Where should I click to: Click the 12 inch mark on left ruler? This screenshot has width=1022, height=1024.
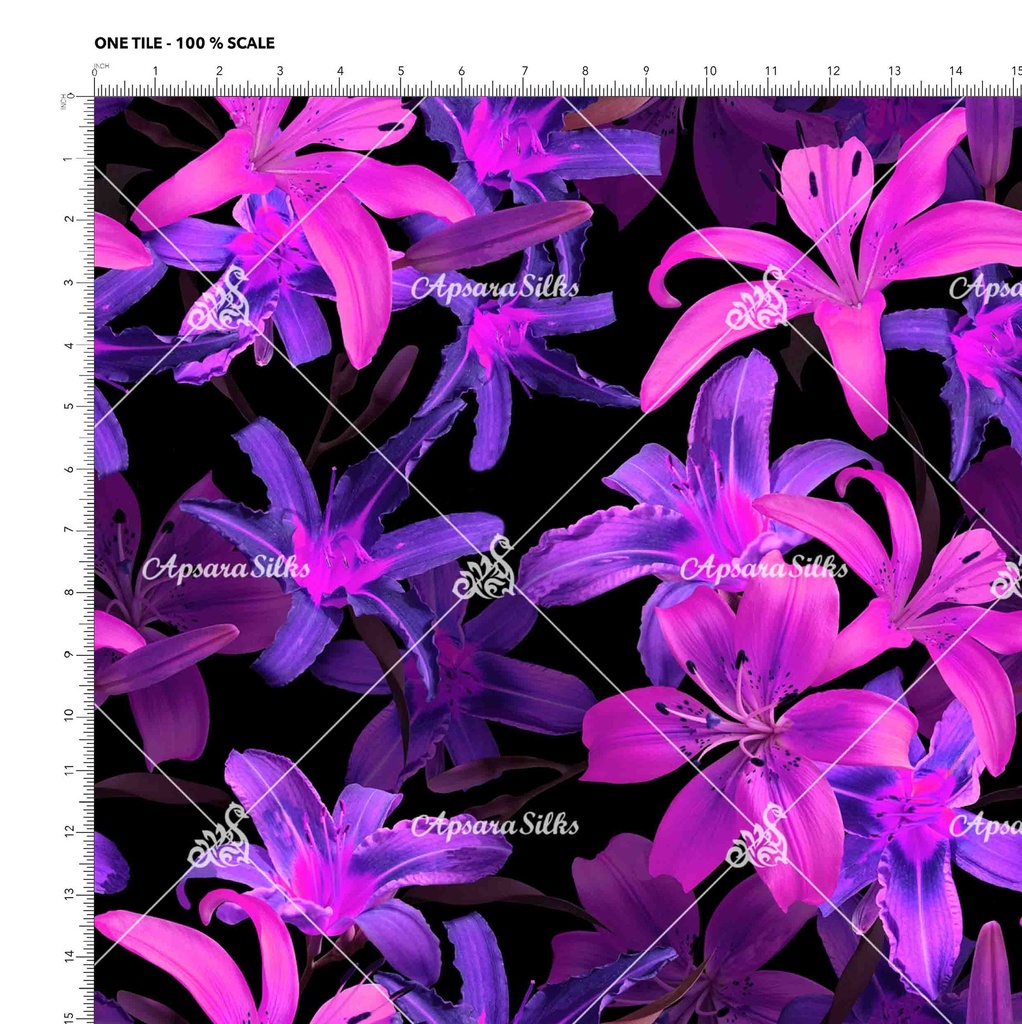70,830
